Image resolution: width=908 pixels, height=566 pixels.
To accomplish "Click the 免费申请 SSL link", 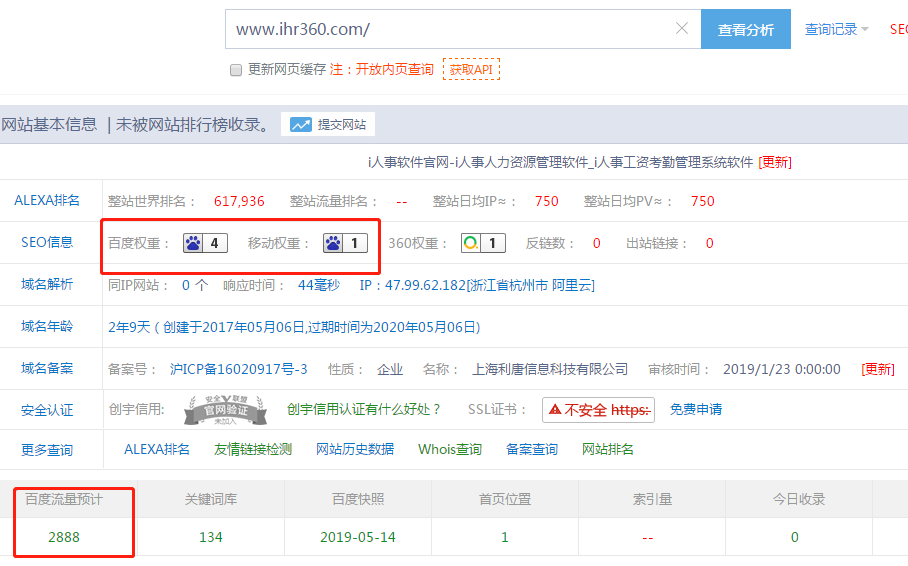I will (x=696, y=410).
